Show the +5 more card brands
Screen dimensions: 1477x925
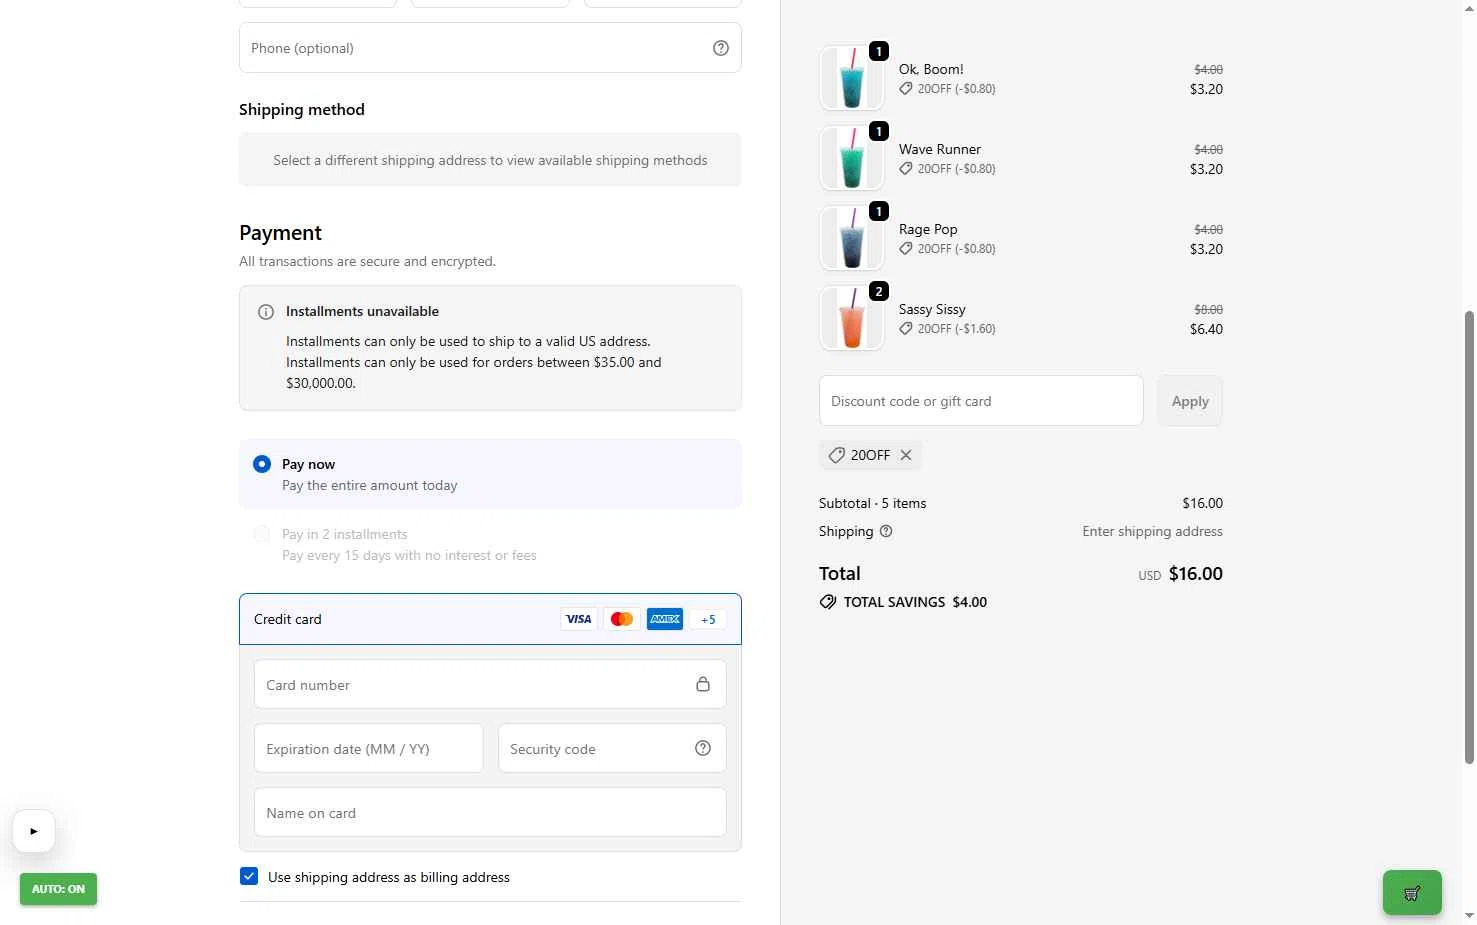(x=708, y=619)
